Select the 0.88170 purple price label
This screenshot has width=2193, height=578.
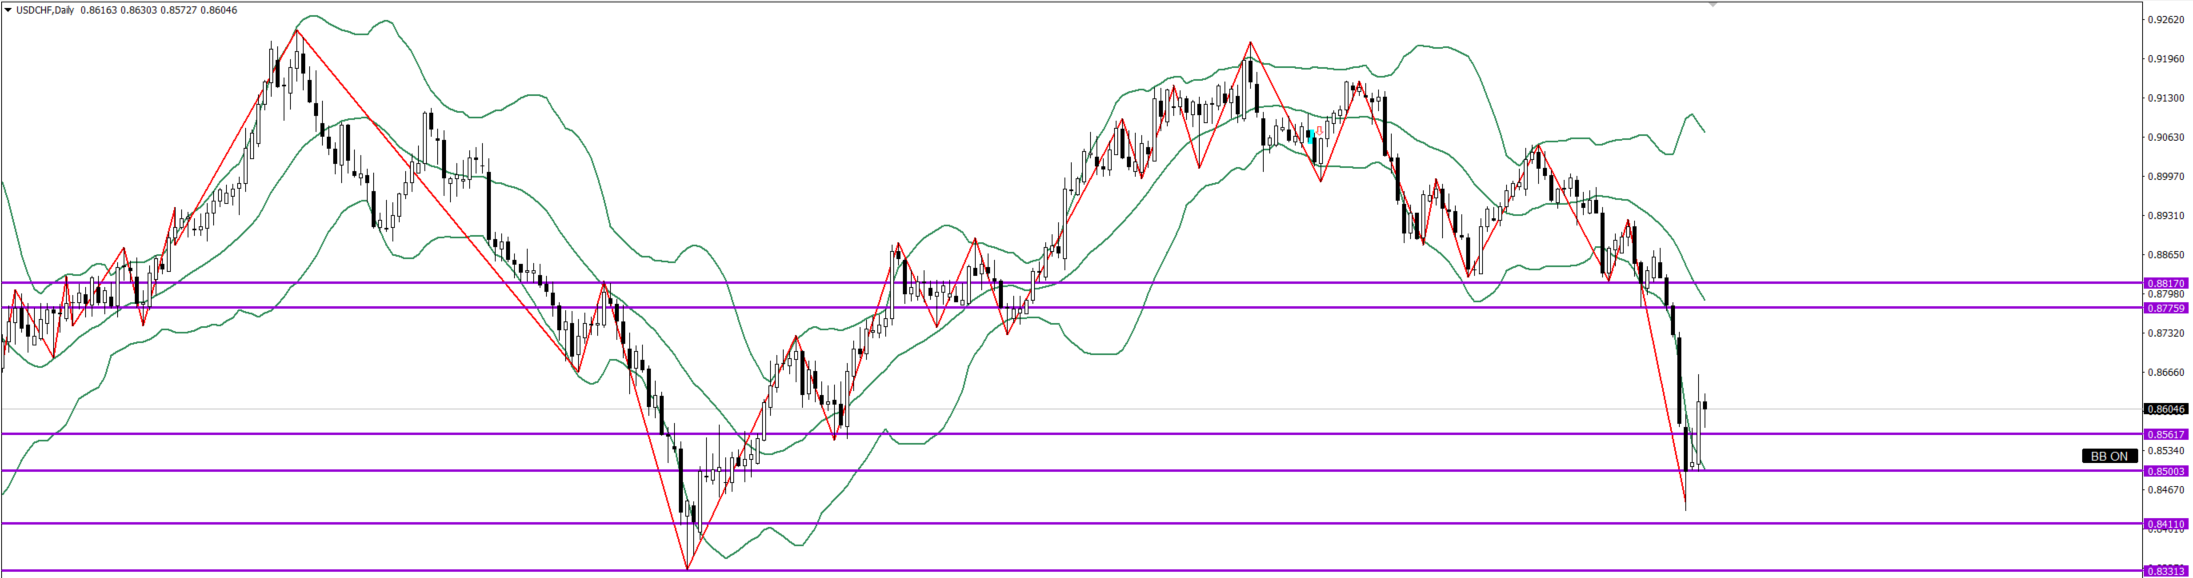pos(2165,283)
